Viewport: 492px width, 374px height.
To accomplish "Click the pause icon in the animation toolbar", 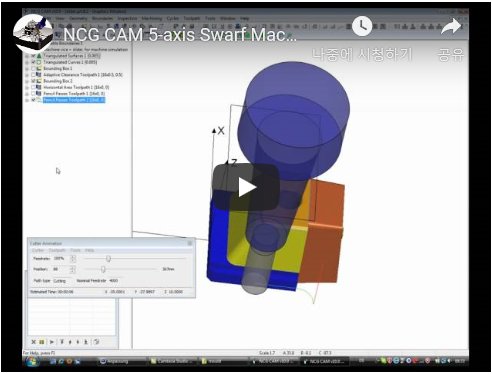I will point(42,342).
